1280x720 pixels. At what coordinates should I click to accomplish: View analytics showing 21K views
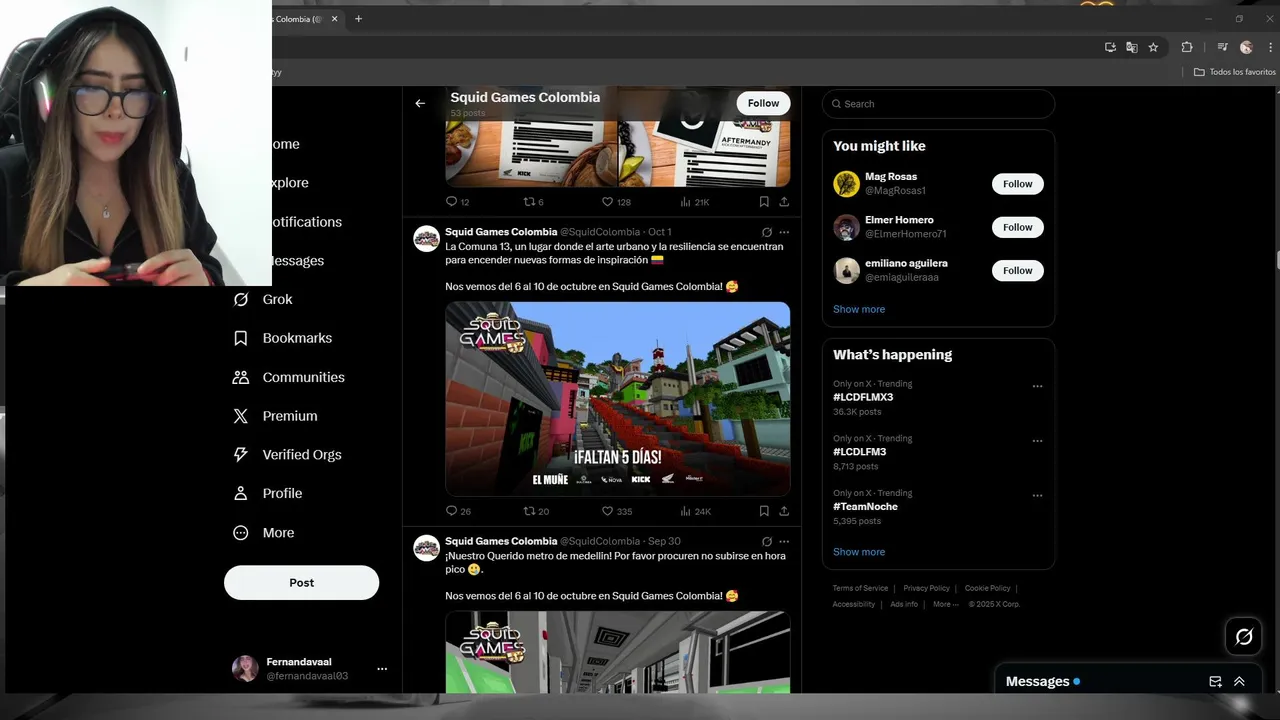tap(695, 202)
